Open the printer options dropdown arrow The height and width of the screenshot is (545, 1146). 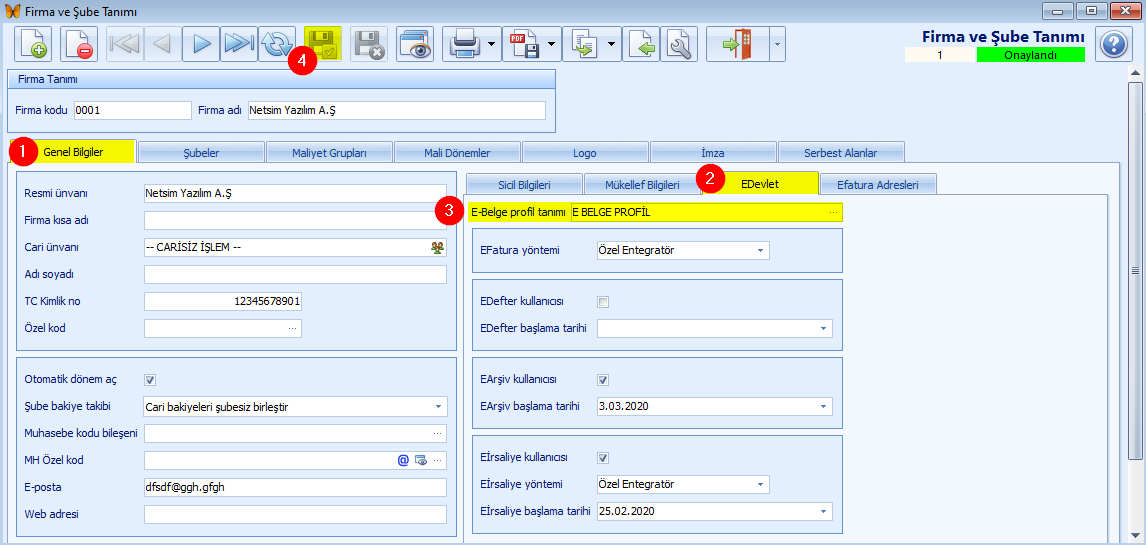click(x=491, y=43)
